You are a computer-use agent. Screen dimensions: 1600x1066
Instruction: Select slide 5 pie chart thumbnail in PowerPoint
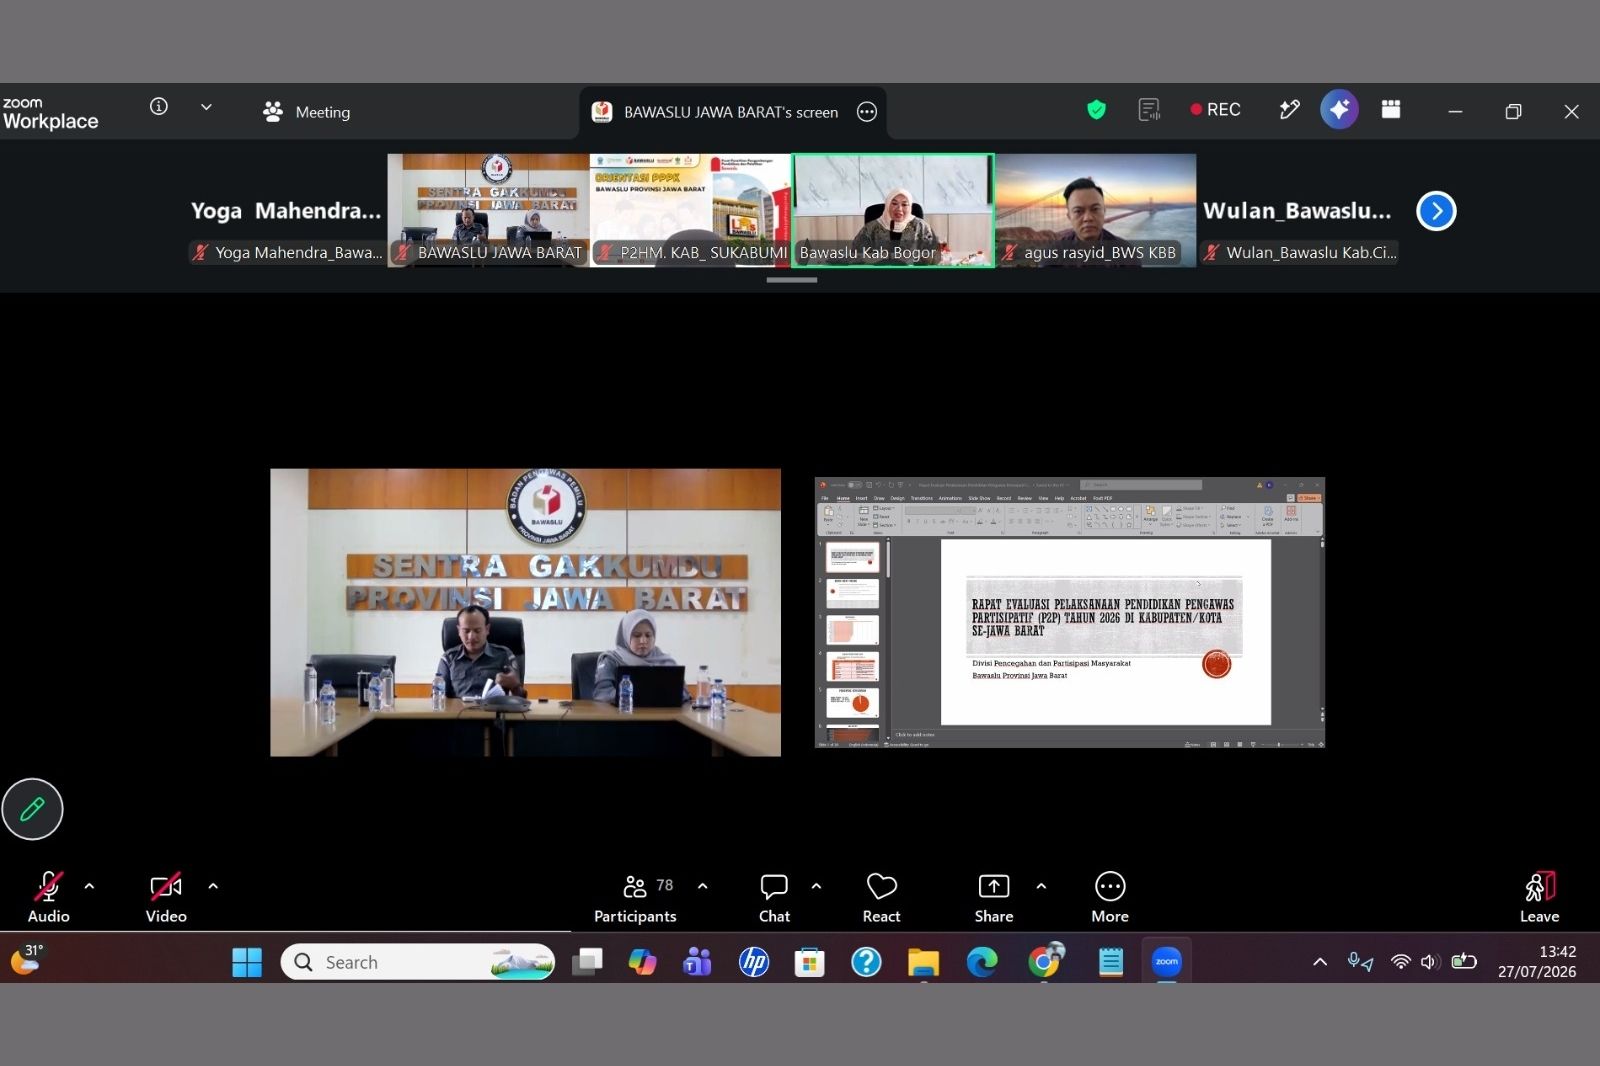(852, 703)
